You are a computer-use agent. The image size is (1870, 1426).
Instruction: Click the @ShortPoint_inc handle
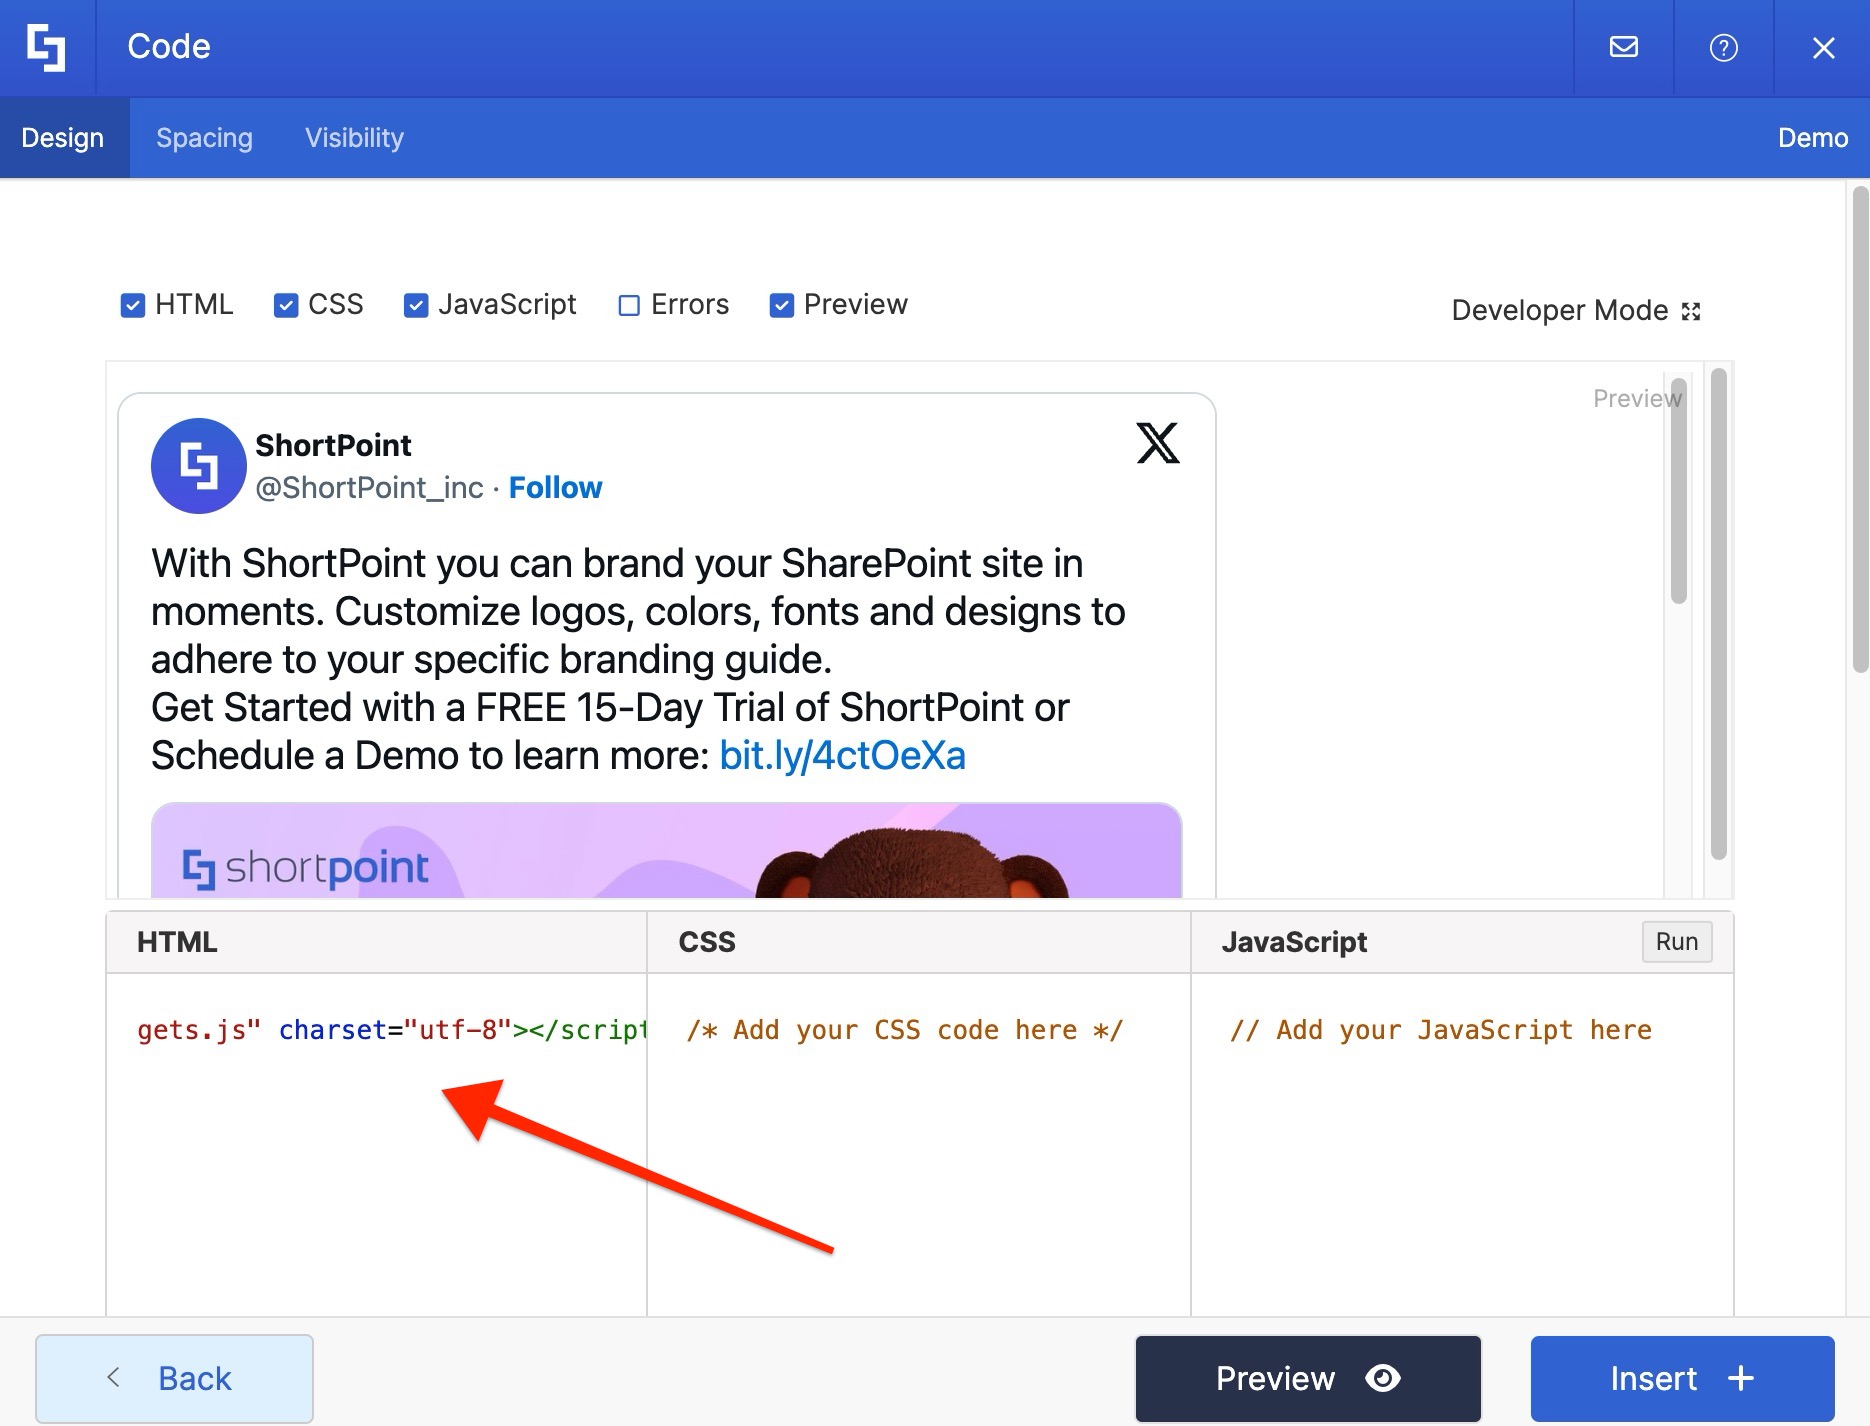(x=369, y=487)
